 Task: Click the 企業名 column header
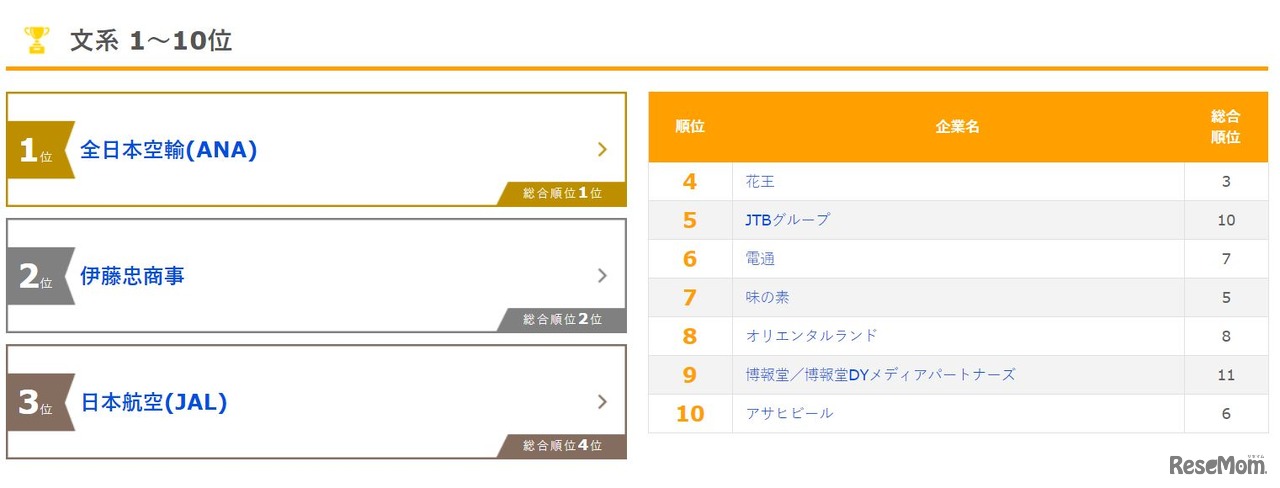pyautogui.click(x=957, y=127)
